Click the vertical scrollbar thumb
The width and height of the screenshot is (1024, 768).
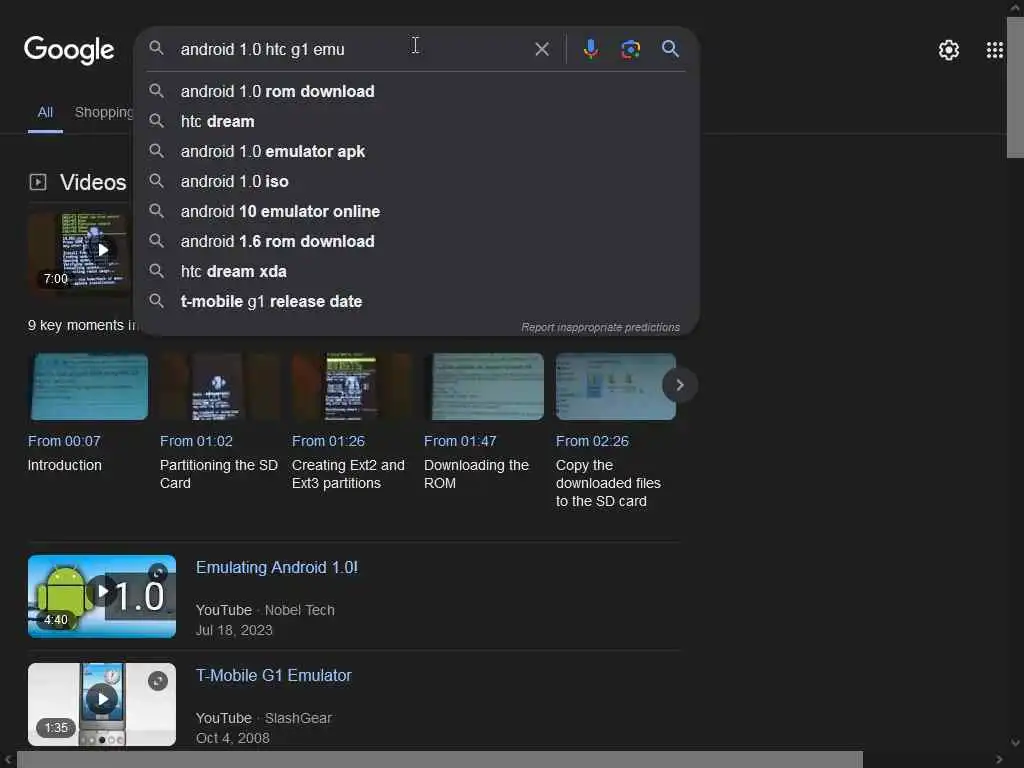[1015, 88]
